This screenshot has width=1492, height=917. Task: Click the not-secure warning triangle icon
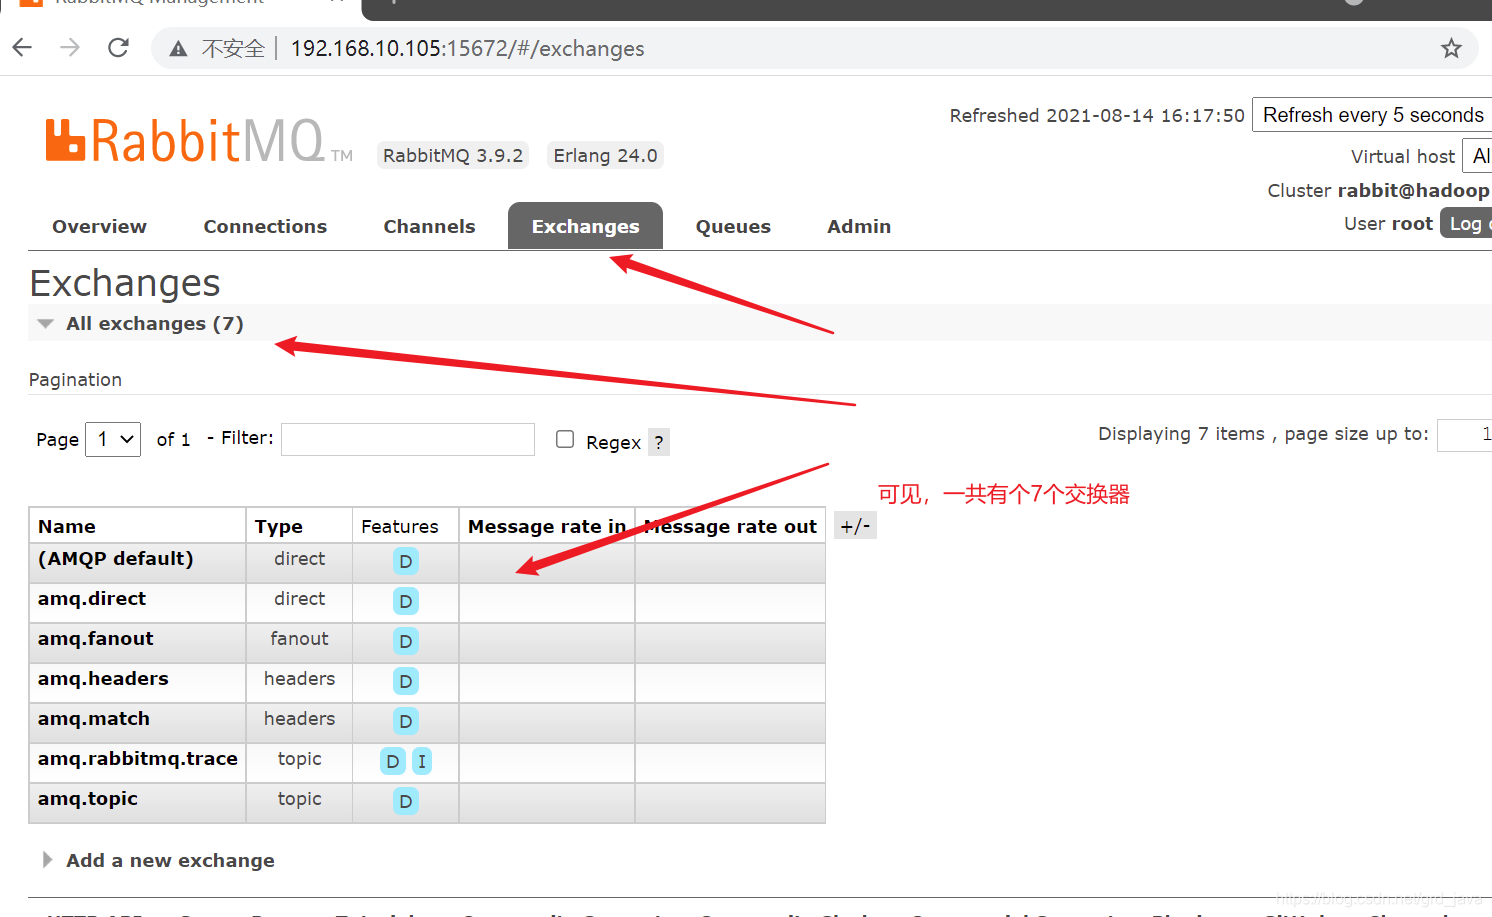[178, 49]
